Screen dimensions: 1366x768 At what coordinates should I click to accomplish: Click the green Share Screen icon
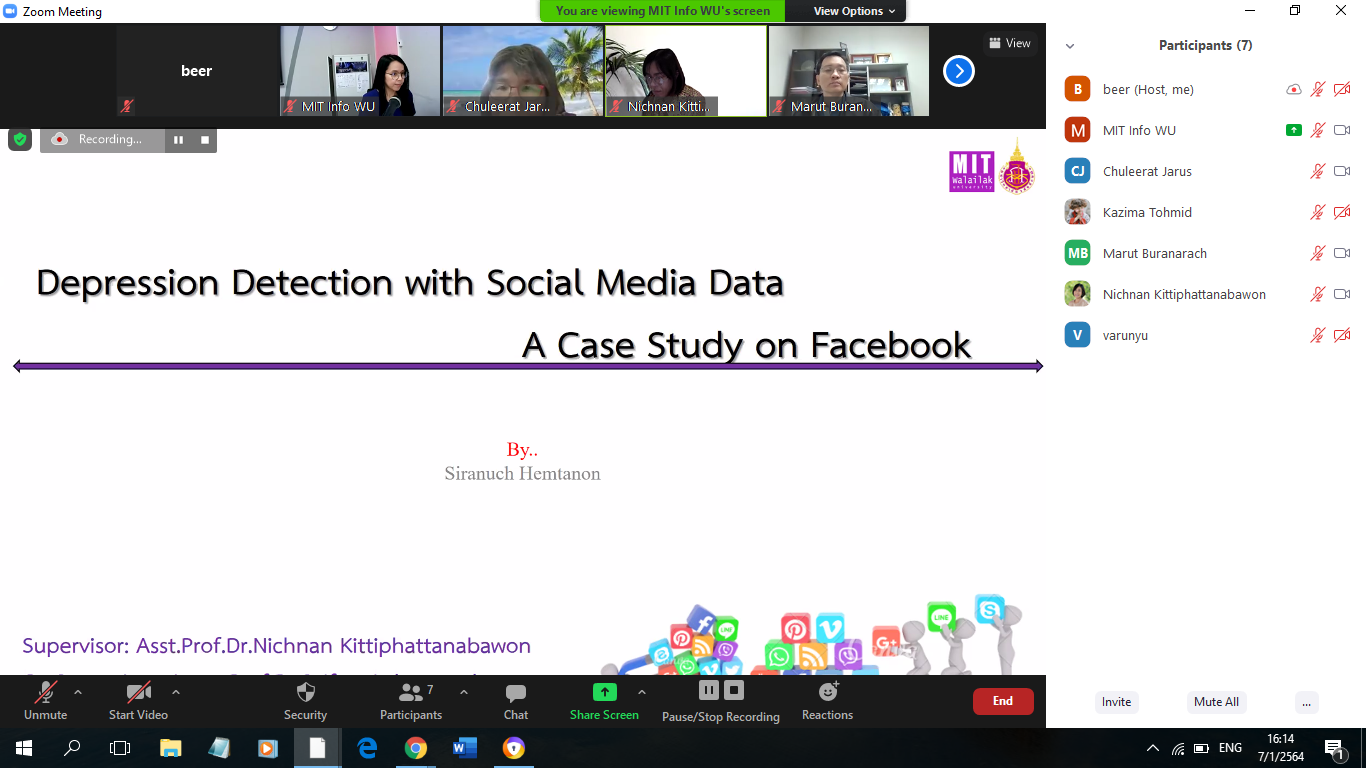coord(604,692)
